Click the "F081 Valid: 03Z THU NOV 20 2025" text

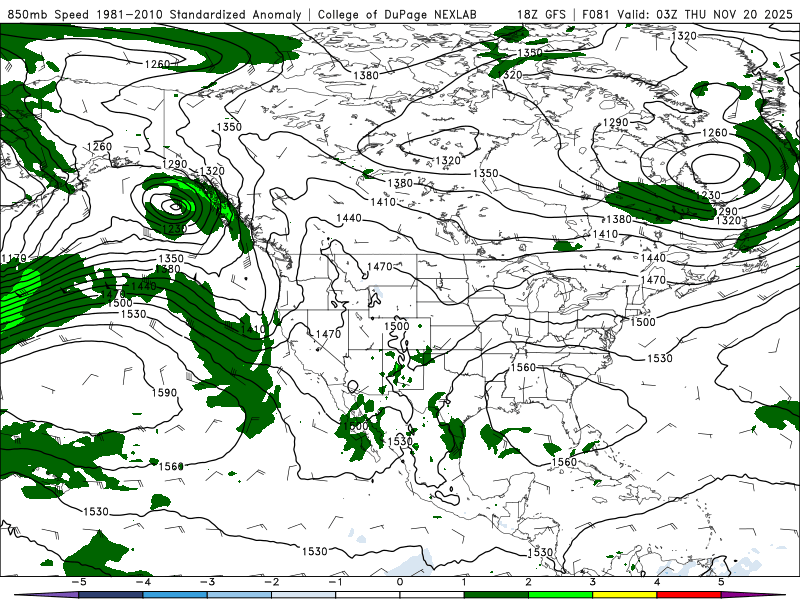point(688,14)
